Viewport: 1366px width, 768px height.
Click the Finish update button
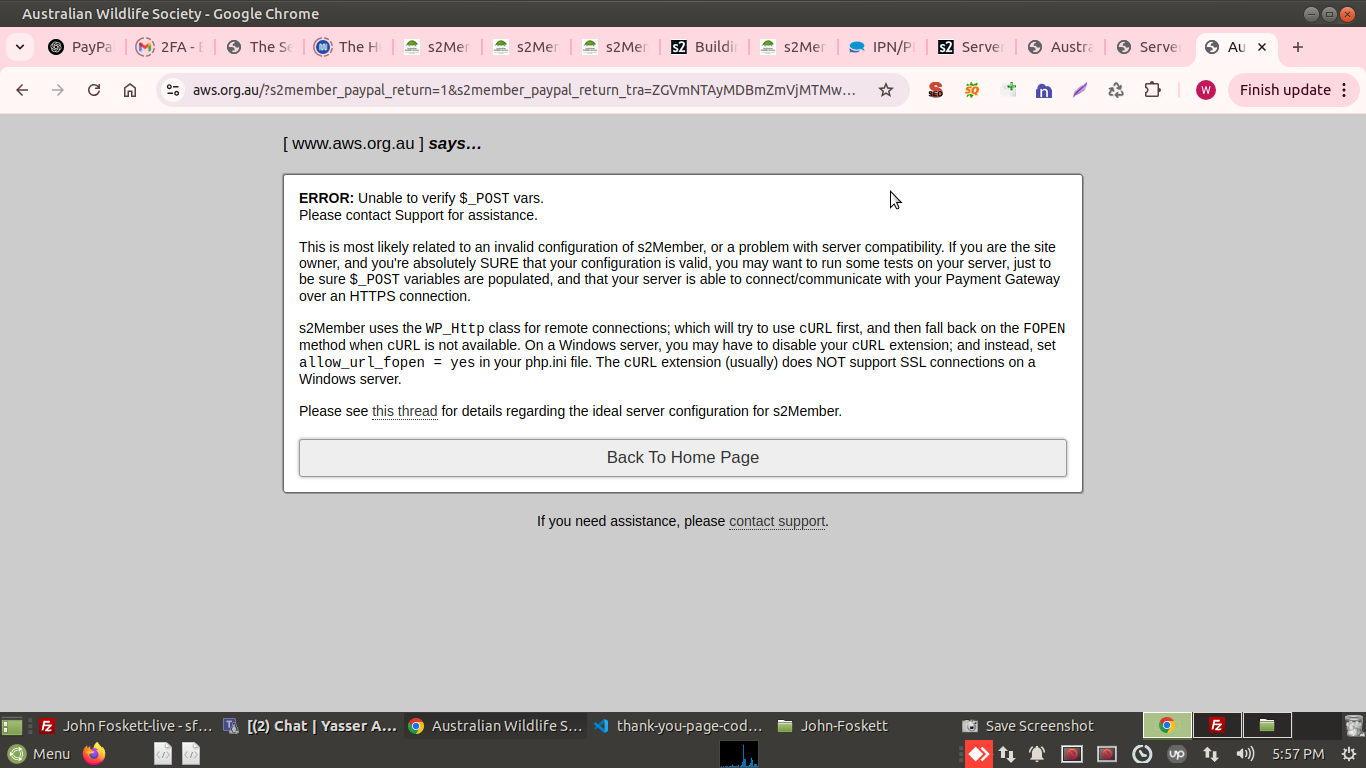(x=1292, y=90)
